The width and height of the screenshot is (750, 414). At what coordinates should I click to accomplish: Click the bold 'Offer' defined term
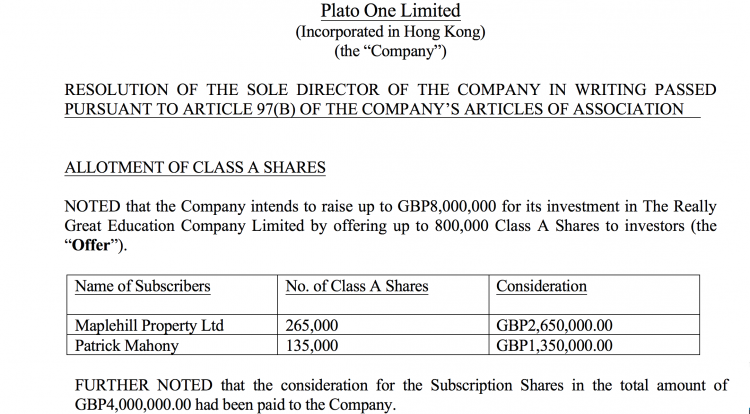[x=90, y=245]
